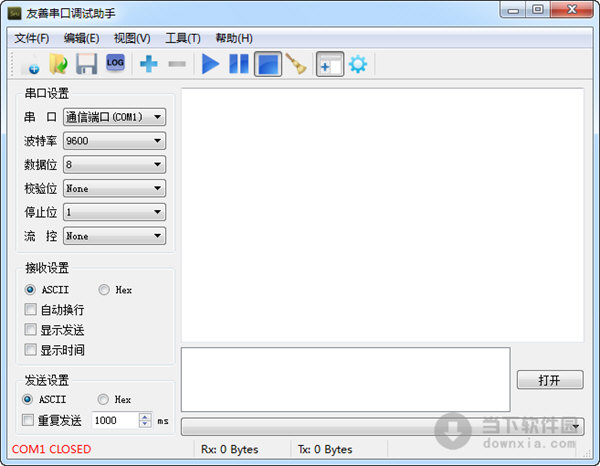The width and height of the screenshot is (600, 466).
Task: Click inside the receive display area
Action: (382, 215)
